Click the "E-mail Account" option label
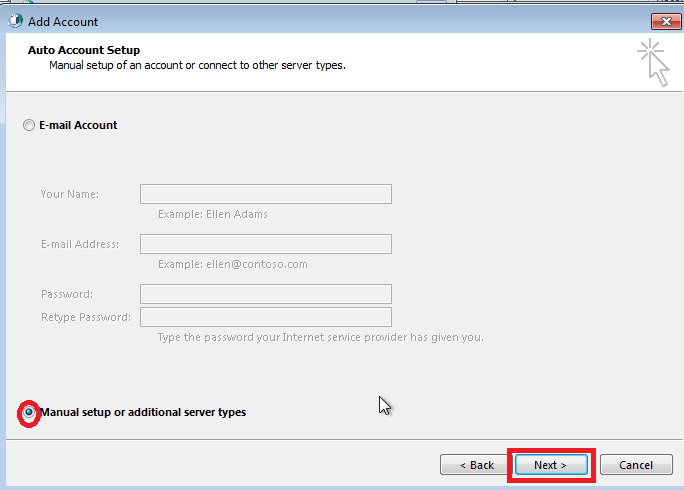Viewport: 684px width, 490px height. (x=78, y=125)
